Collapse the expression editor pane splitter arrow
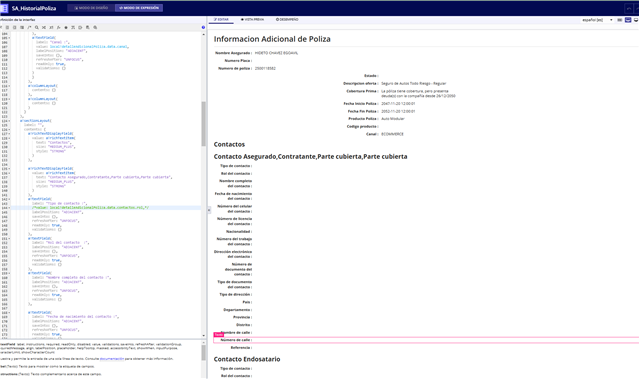Screen dimensions: 639x379 point(209,210)
